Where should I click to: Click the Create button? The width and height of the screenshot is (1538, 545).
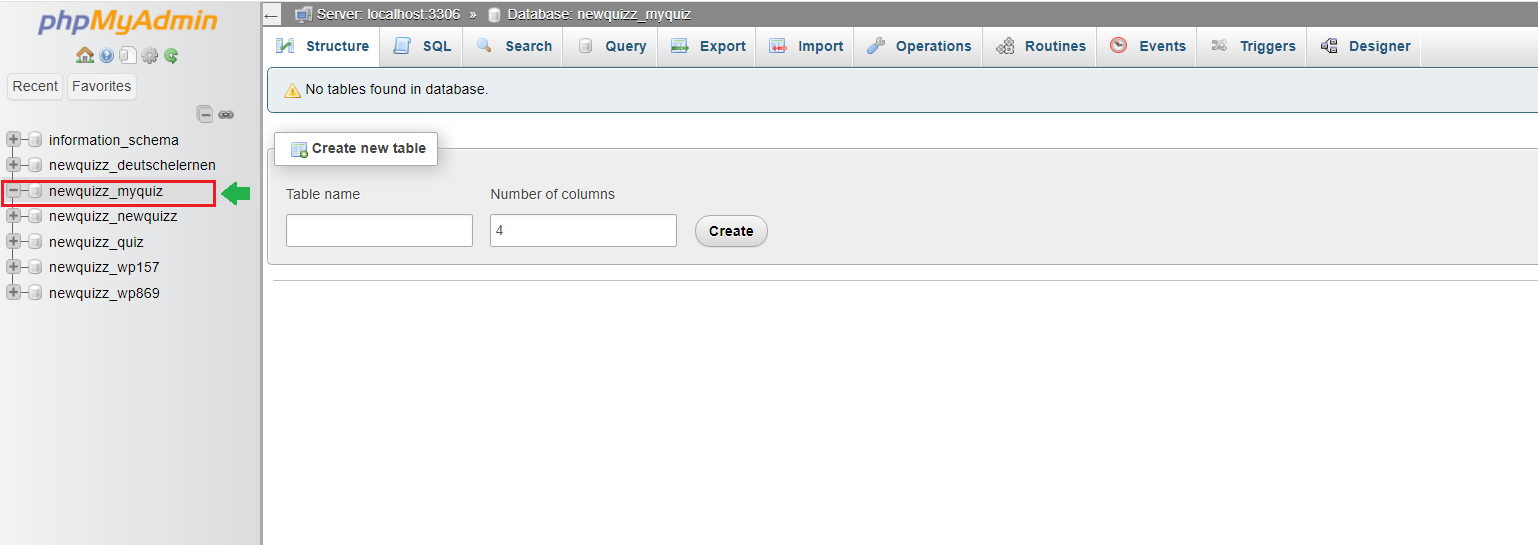click(x=731, y=231)
